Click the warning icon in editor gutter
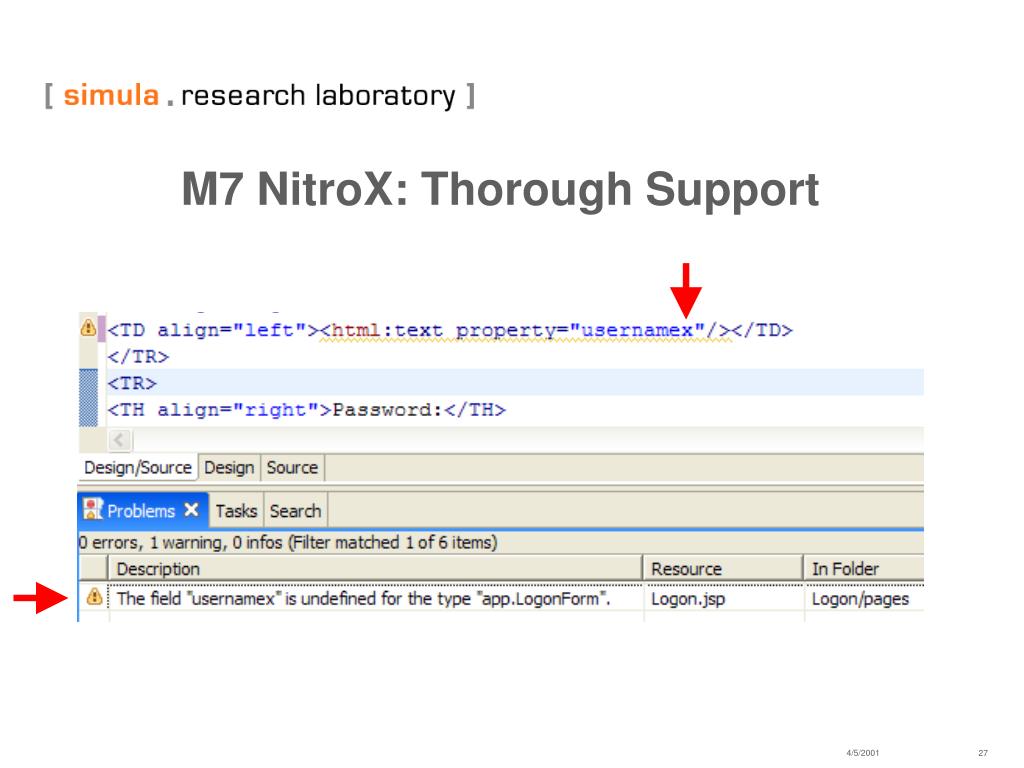 point(88,327)
